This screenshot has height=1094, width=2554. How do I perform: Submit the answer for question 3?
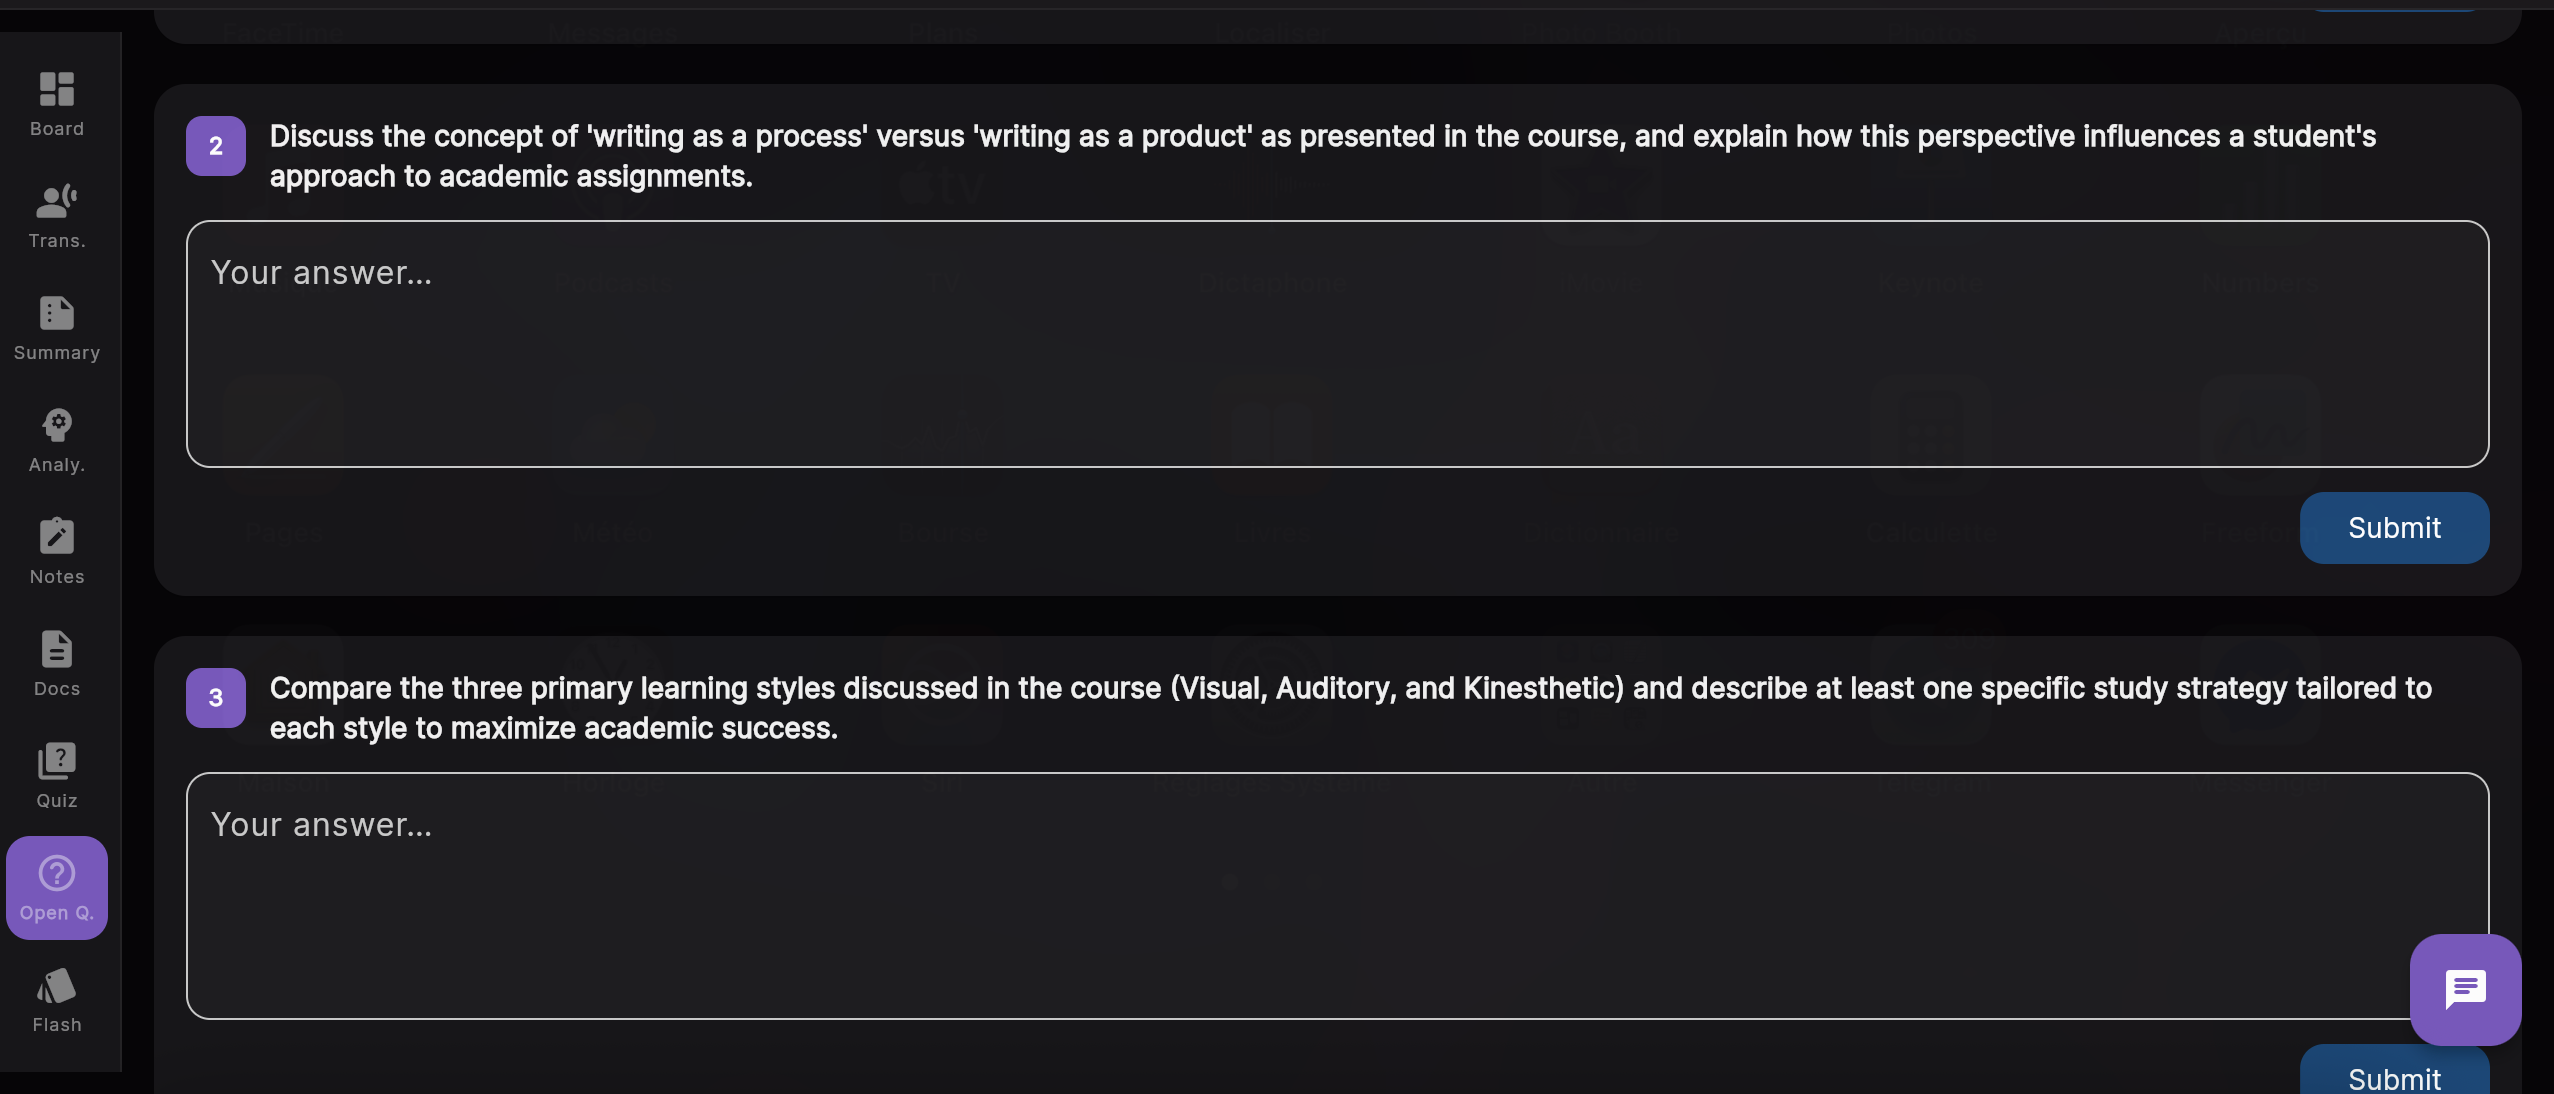2392,1079
